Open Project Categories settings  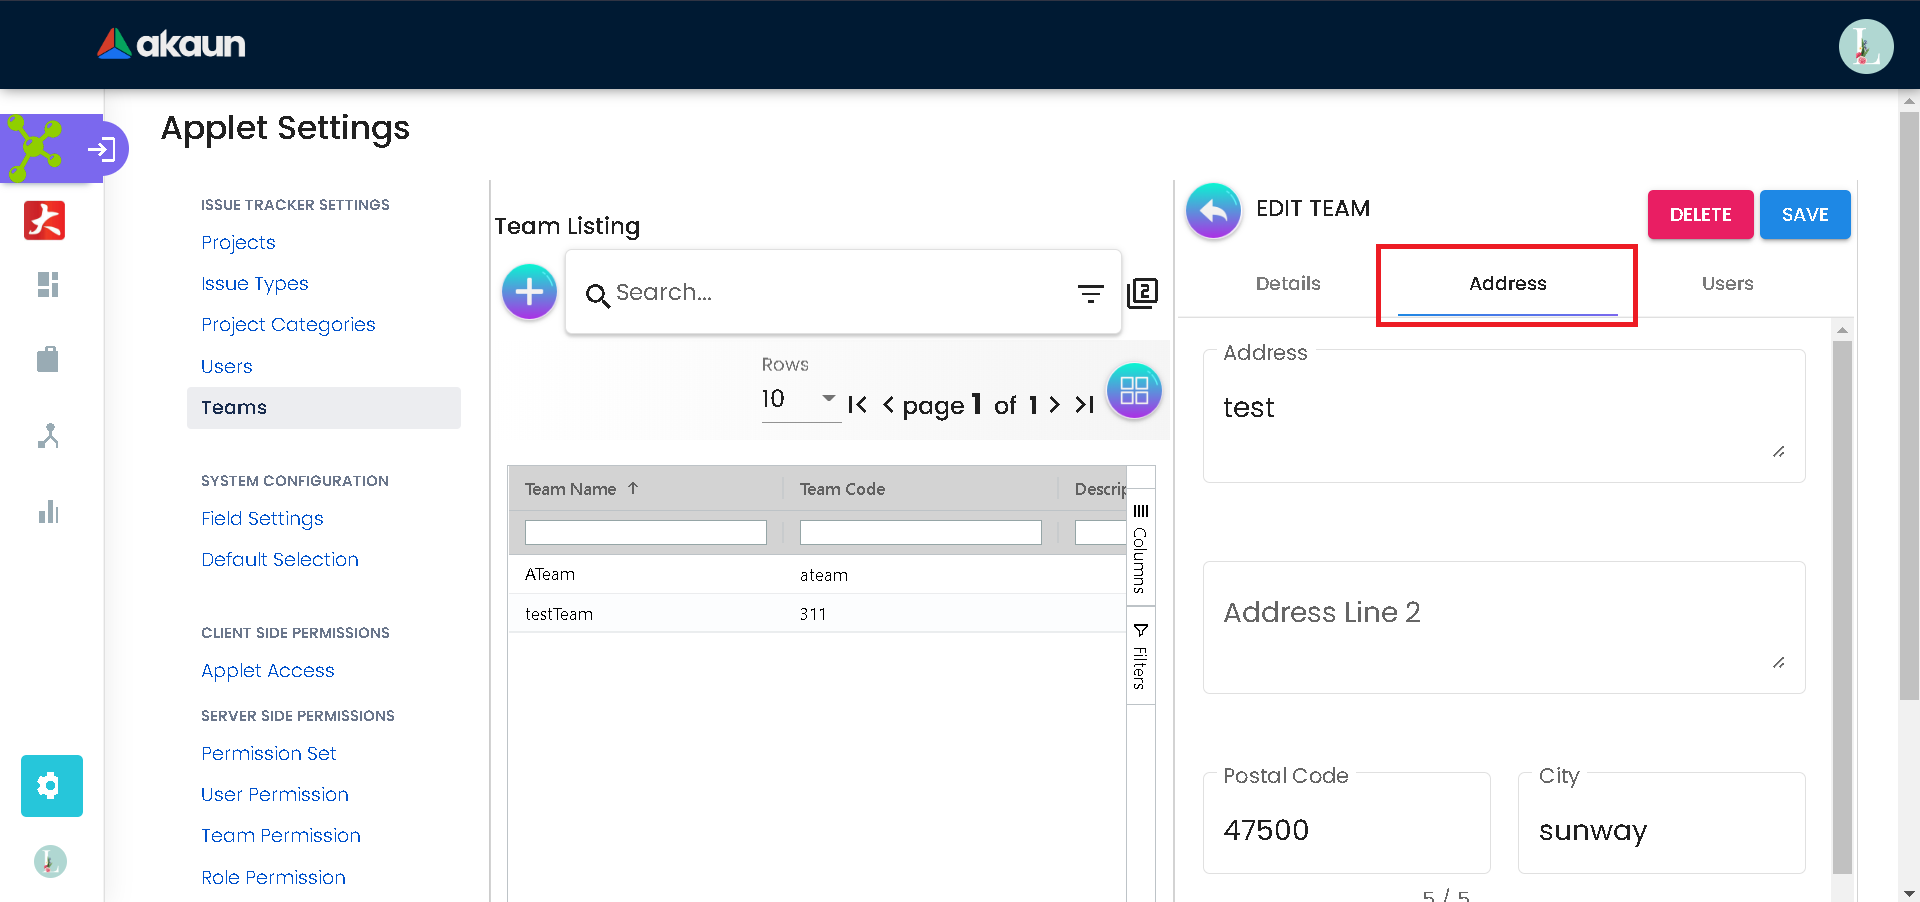(x=288, y=325)
